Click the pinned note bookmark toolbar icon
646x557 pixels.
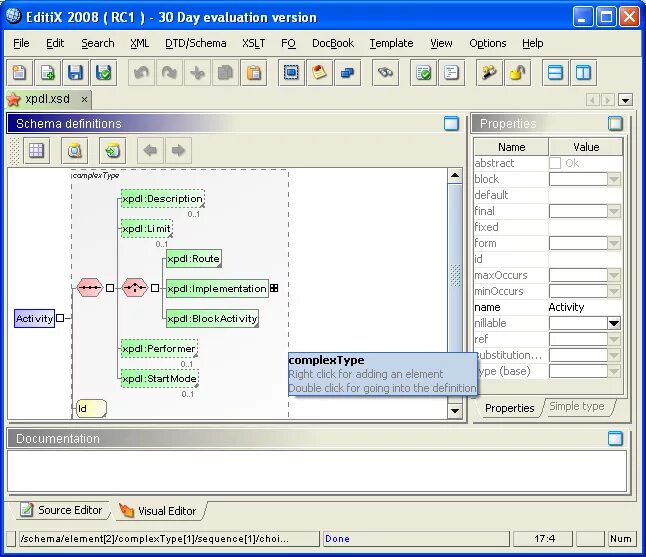tap(319, 73)
